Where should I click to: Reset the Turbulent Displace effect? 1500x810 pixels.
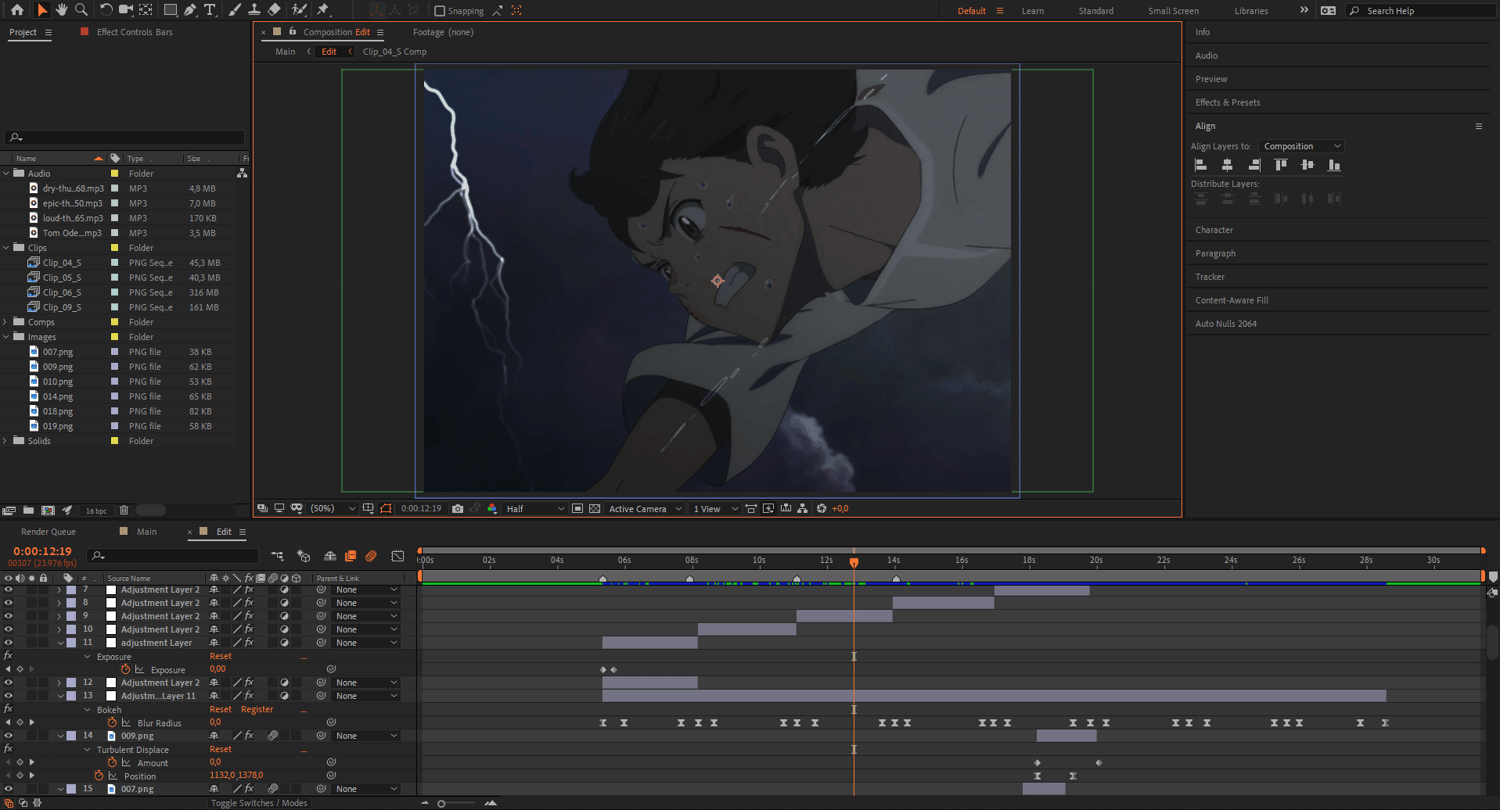click(220, 750)
